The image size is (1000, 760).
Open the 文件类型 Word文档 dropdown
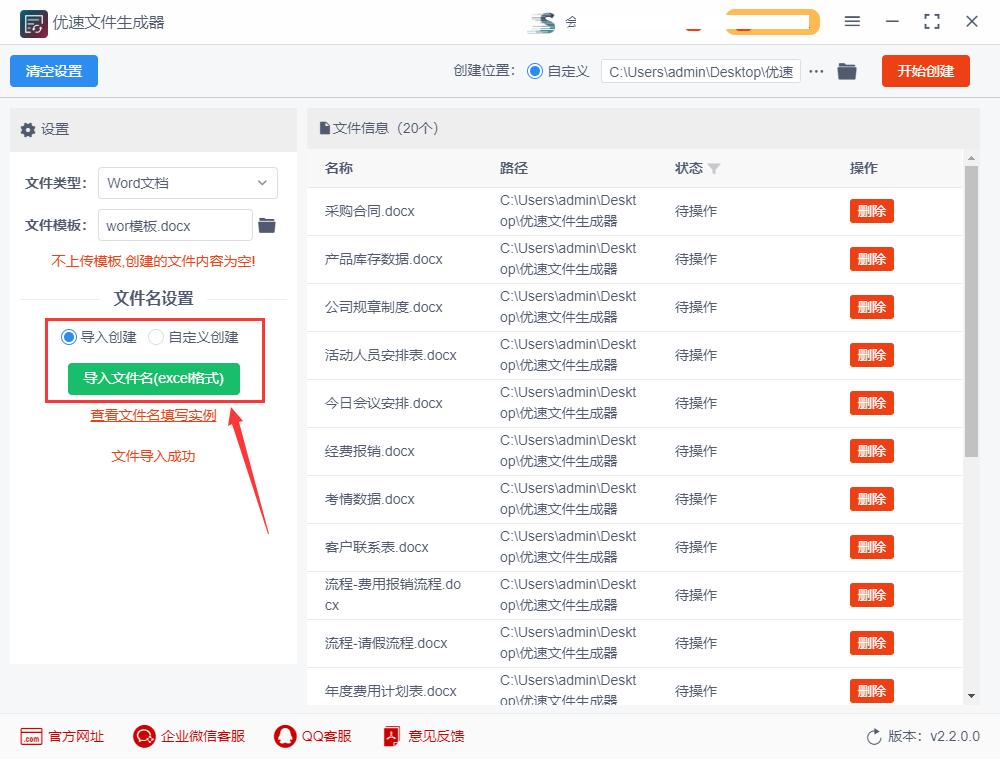[188, 183]
